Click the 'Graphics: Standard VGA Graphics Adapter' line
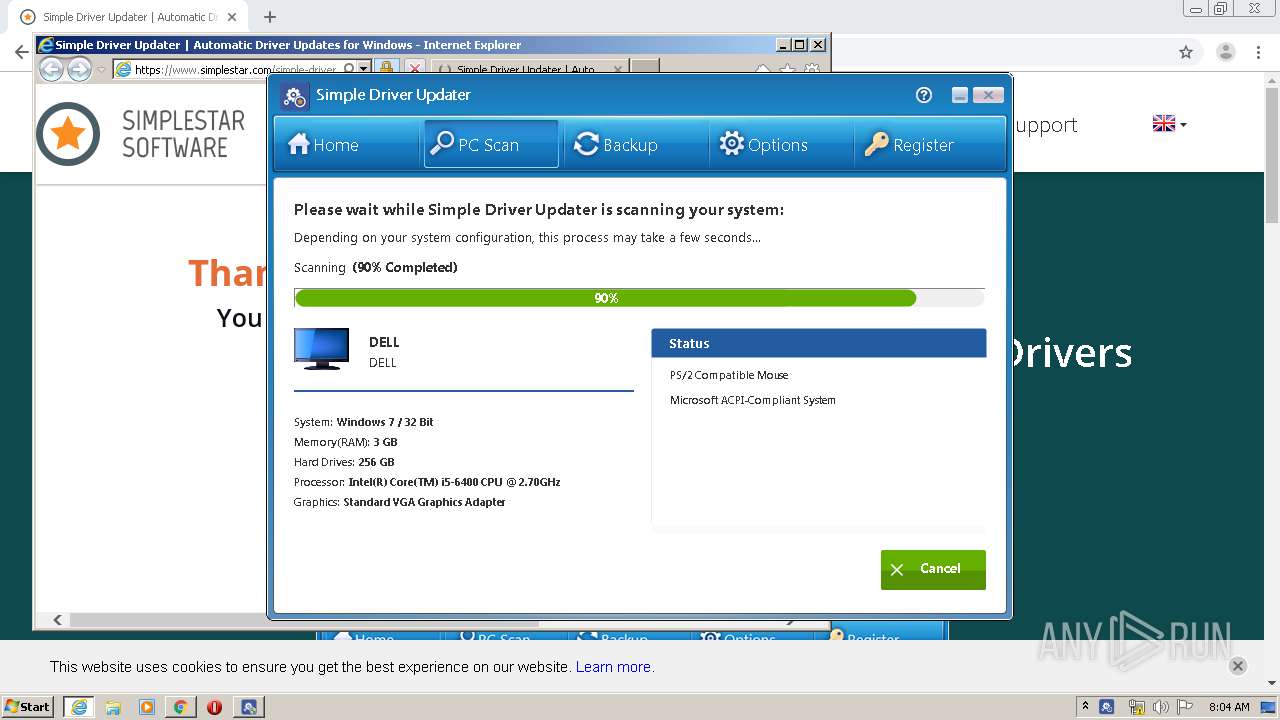Viewport: 1280px width, 720px height. tap(400, 502)
